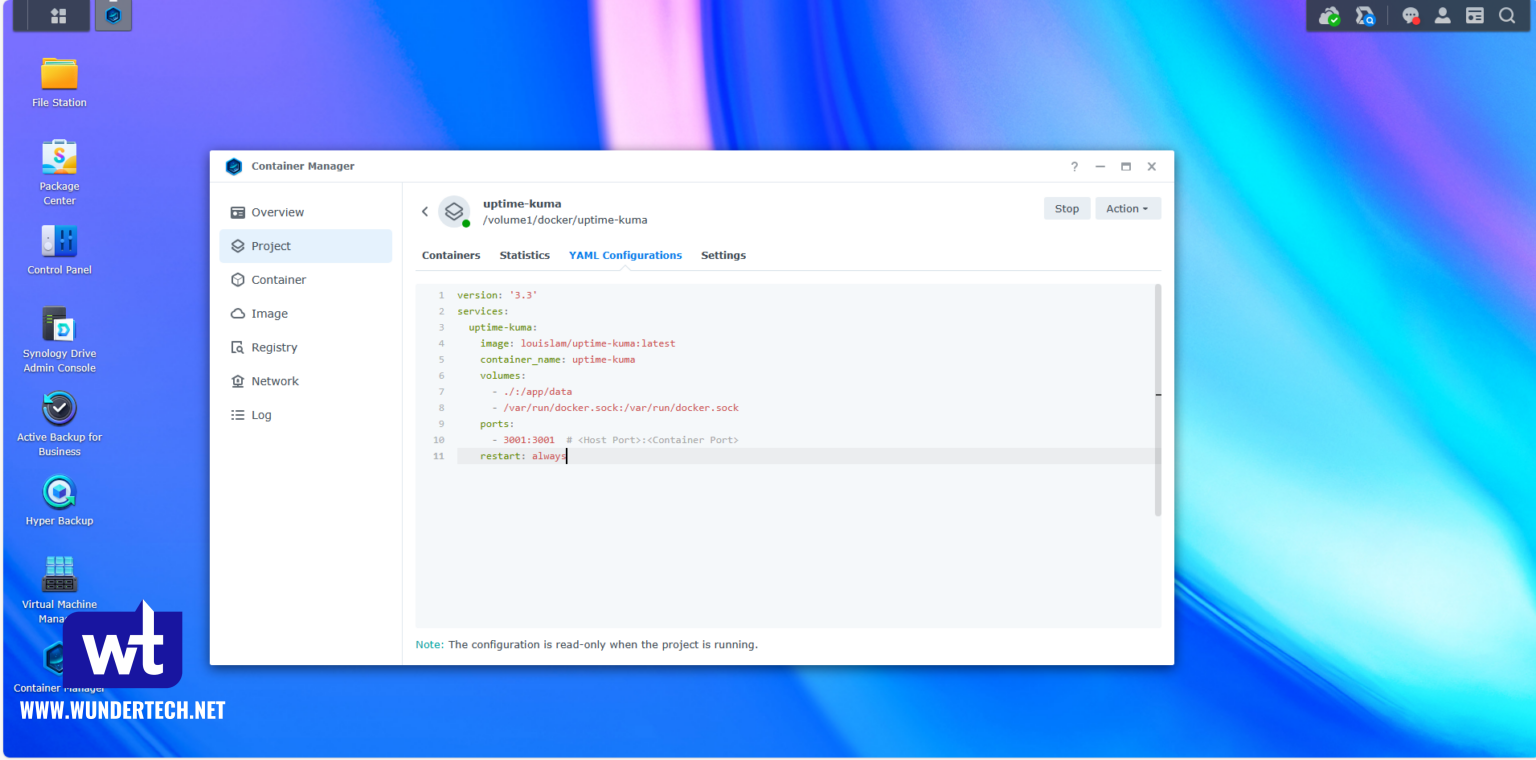Open the Settings tab of uptime-kuma
Viewport: 1536px width, 760px height.
pos(723,255)
